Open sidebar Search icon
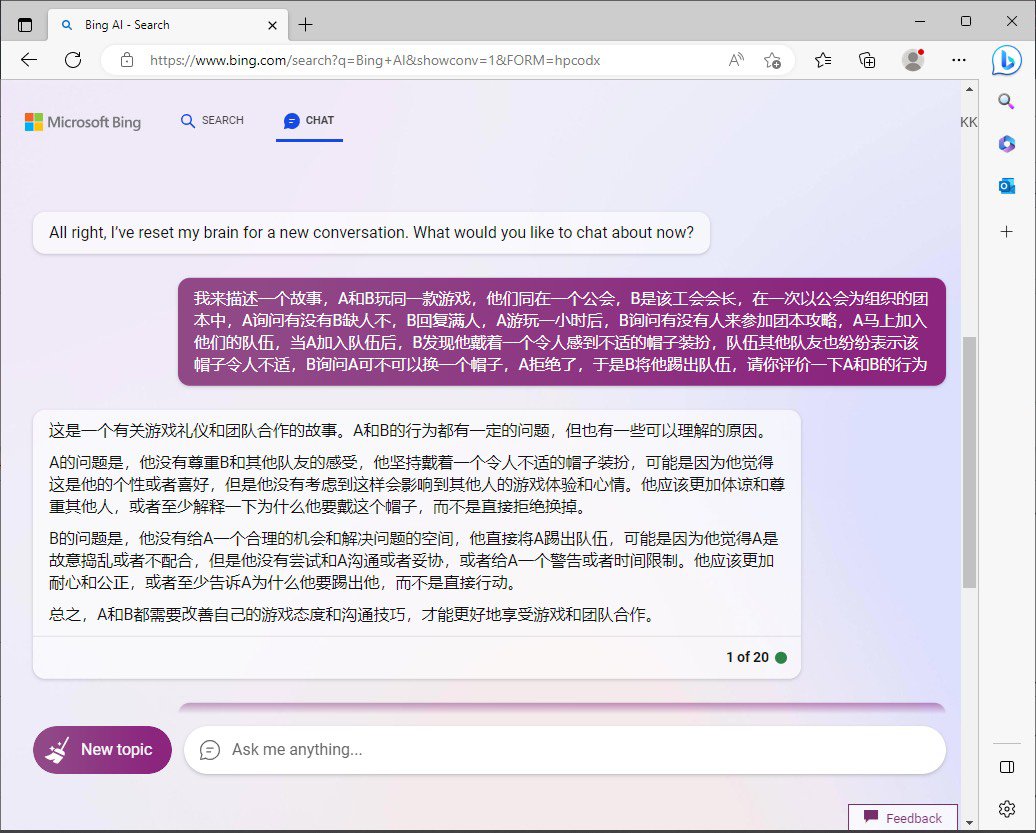The height and width of the screenshot is (833, 1036). [1006, 101]
